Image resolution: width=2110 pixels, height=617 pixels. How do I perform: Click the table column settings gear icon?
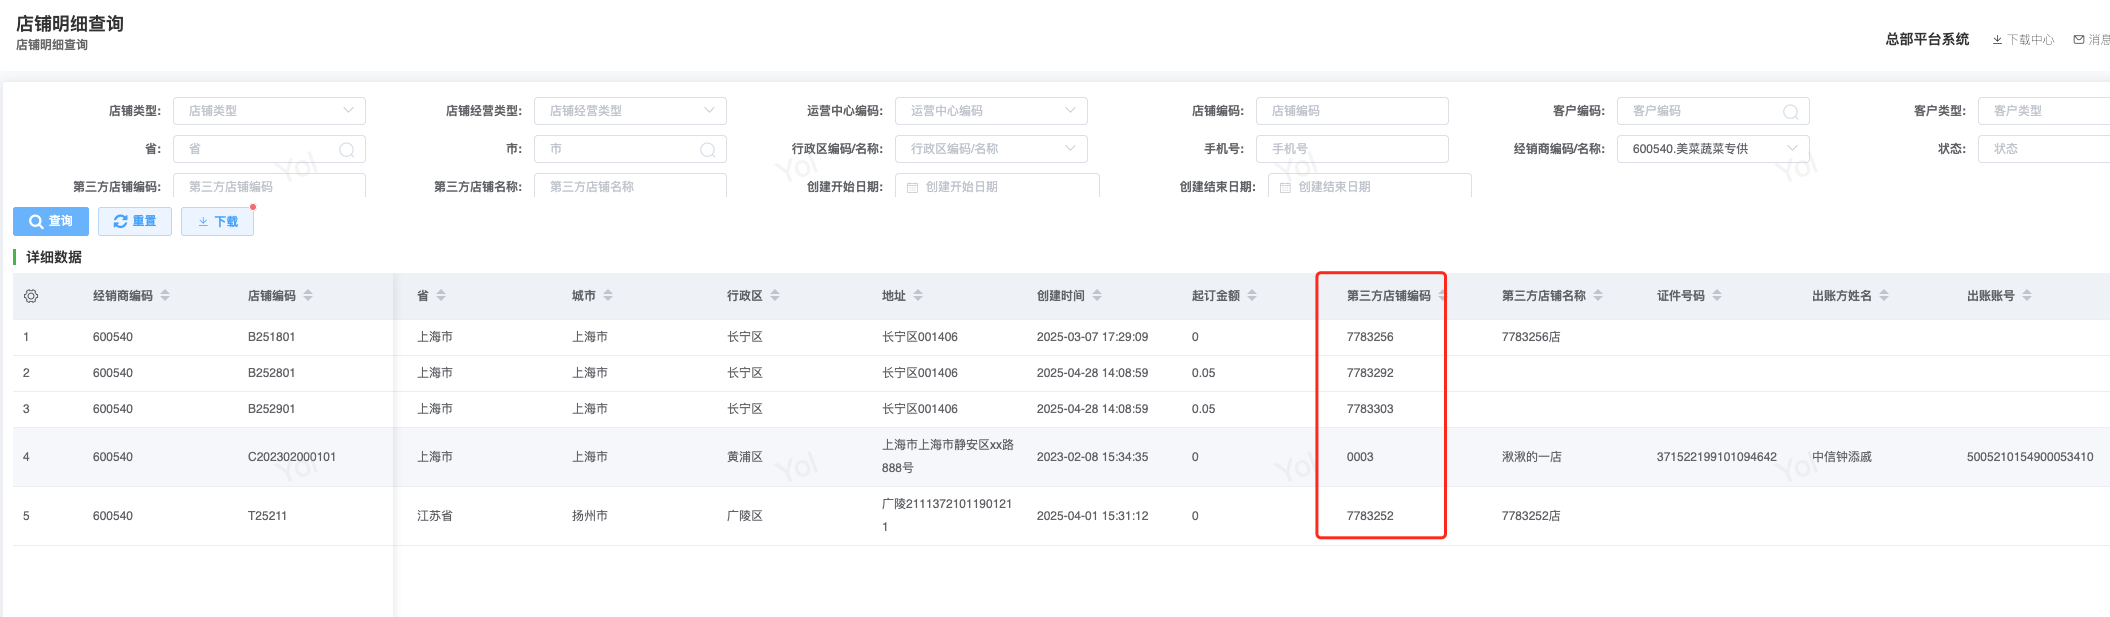click(31, 296)
